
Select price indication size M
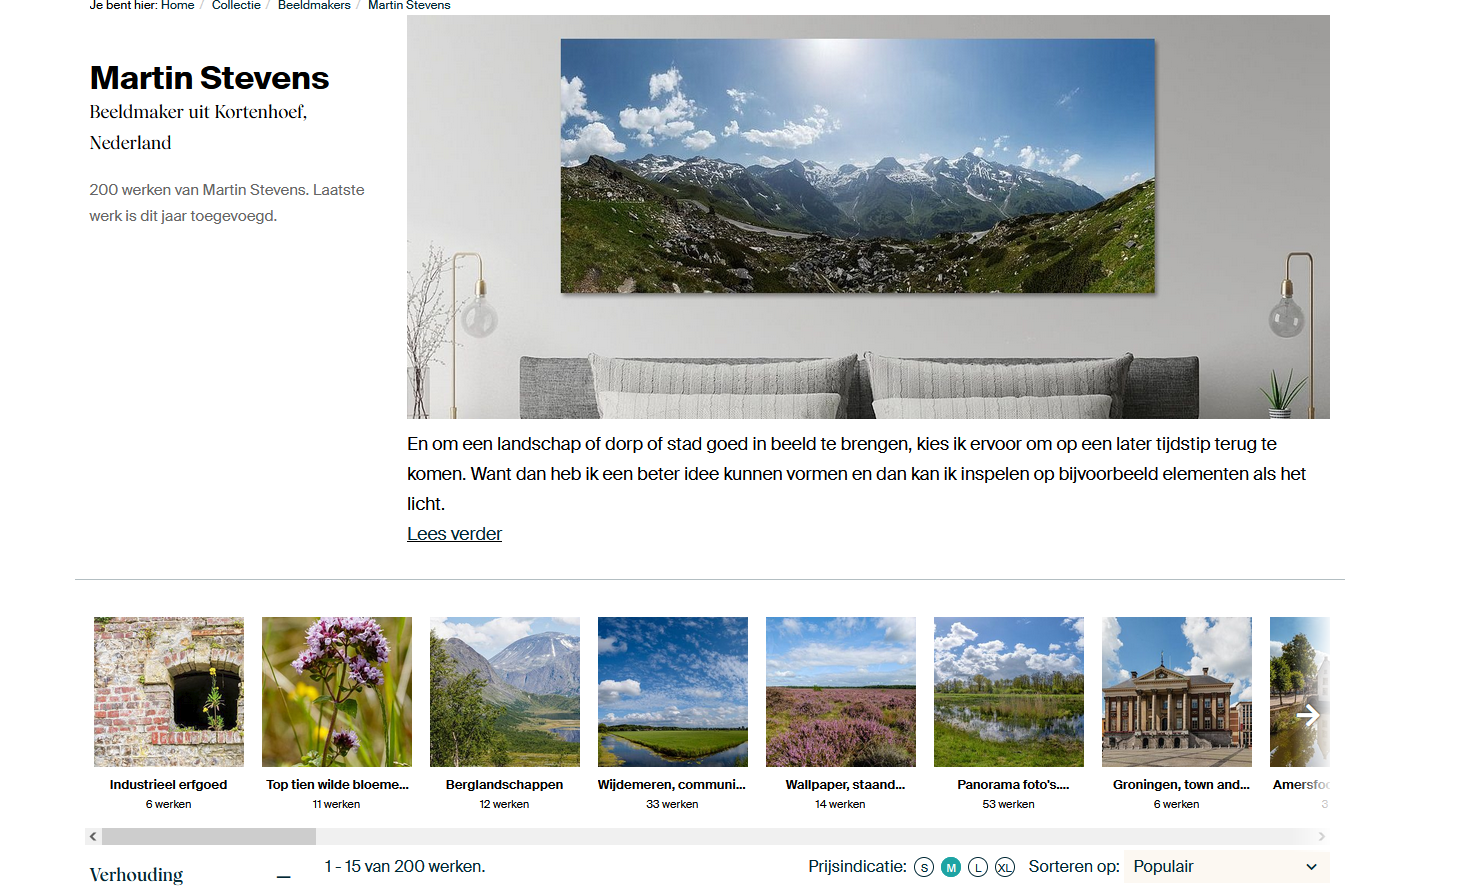[951, 868]
